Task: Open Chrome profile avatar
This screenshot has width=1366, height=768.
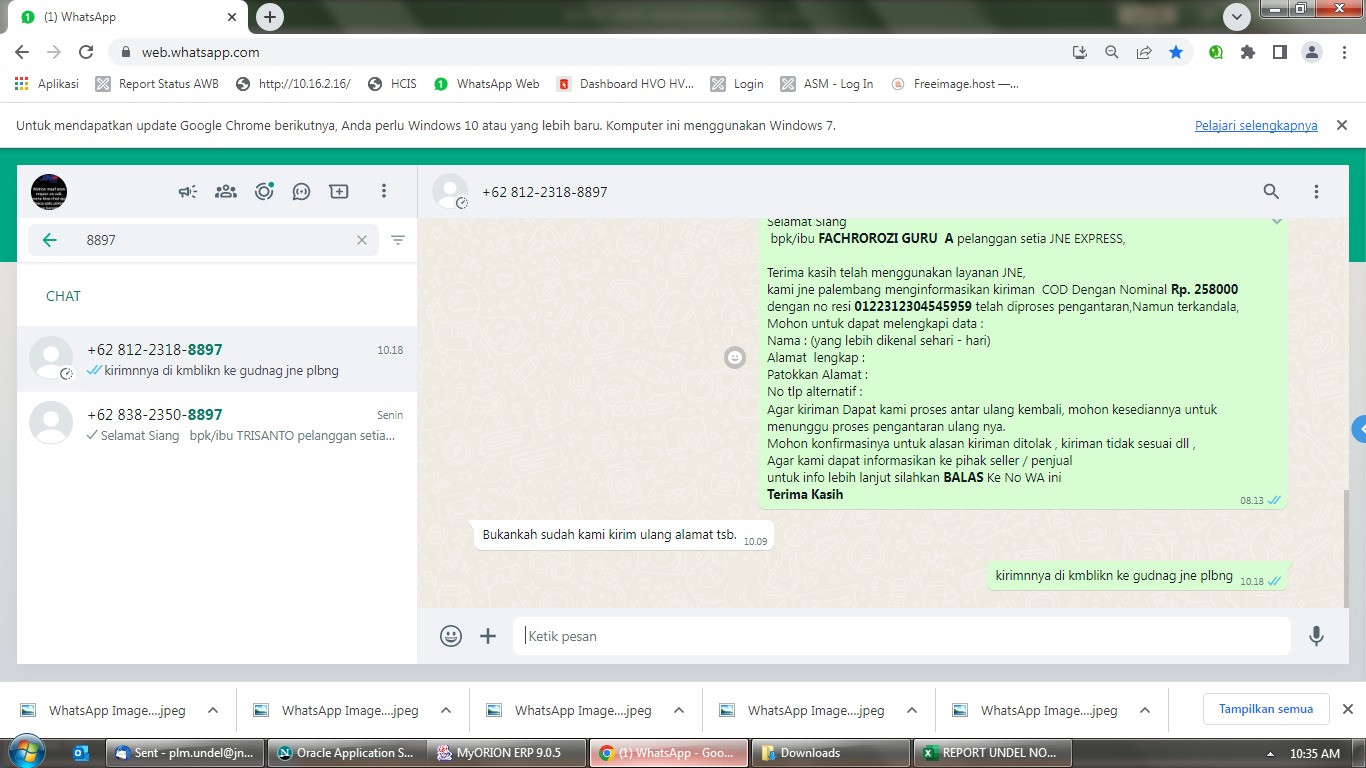Action: (x=1312, y=52)
